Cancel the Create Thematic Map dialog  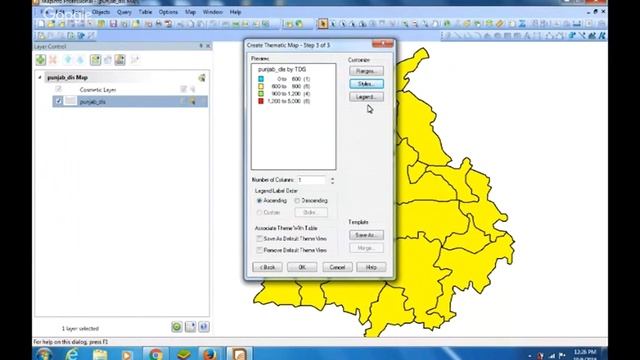337,267
